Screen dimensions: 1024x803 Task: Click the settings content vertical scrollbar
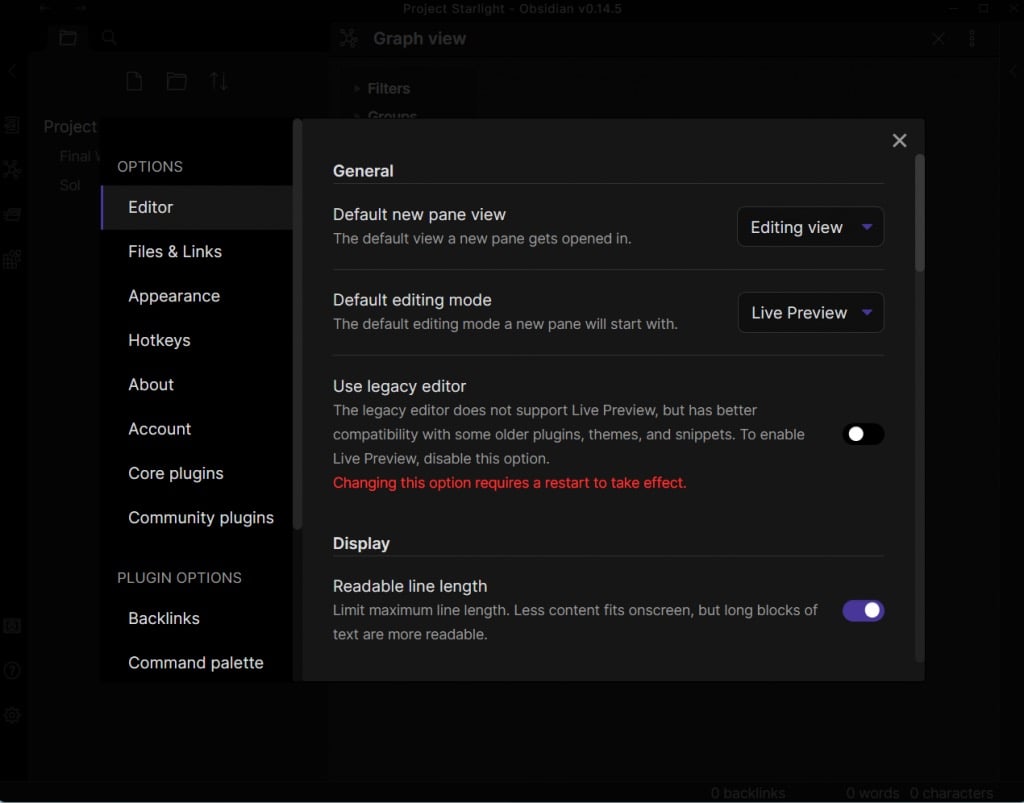919,212
